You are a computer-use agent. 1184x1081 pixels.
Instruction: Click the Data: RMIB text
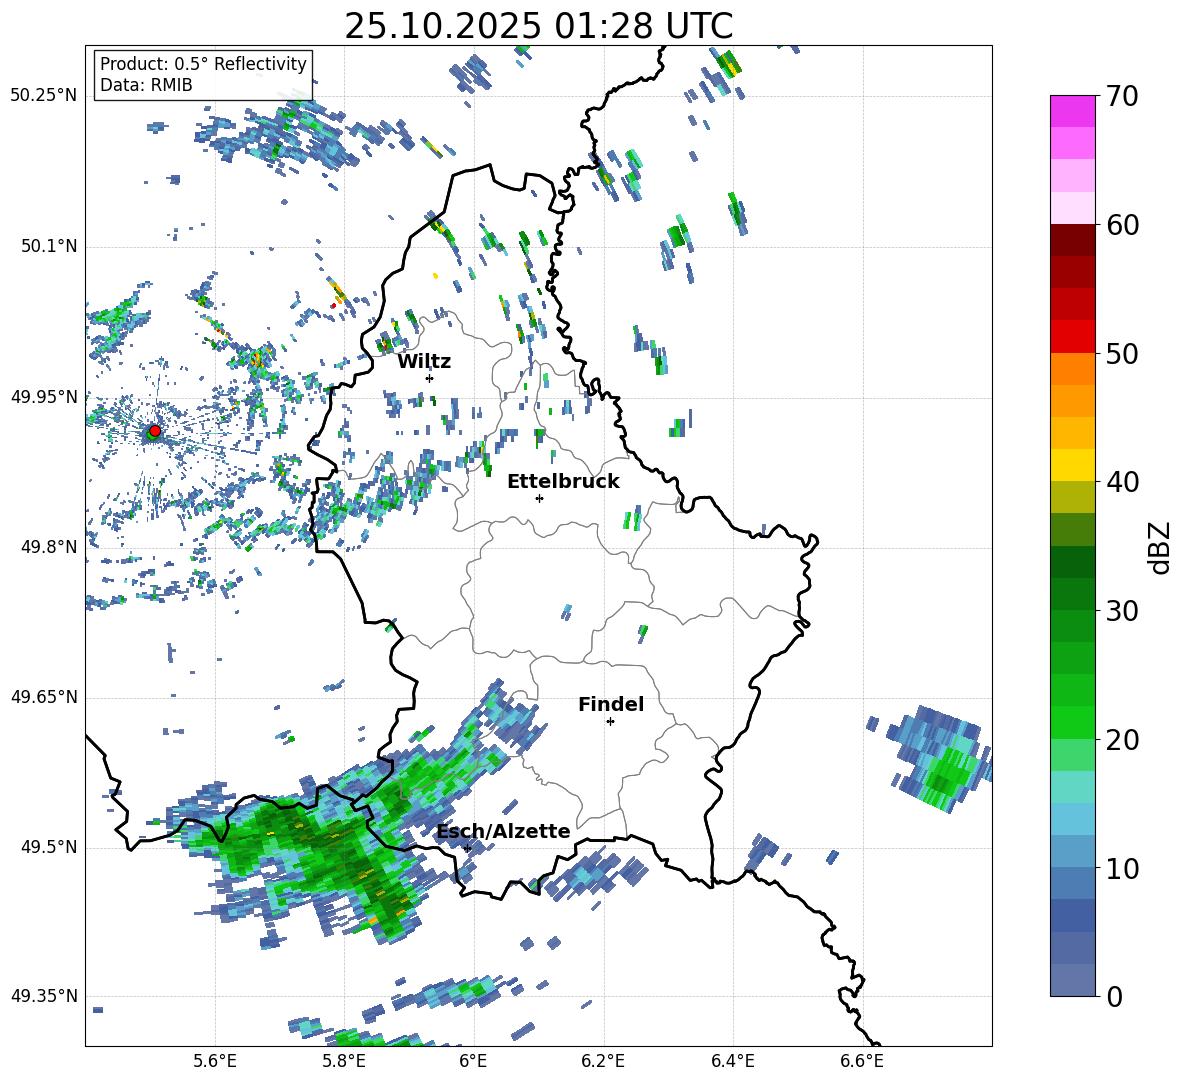click(x=146, y=85)
